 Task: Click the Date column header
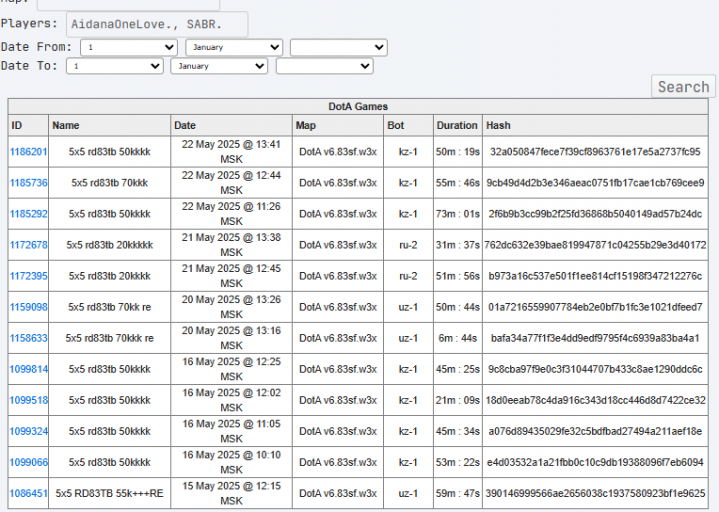pos(232,126)
